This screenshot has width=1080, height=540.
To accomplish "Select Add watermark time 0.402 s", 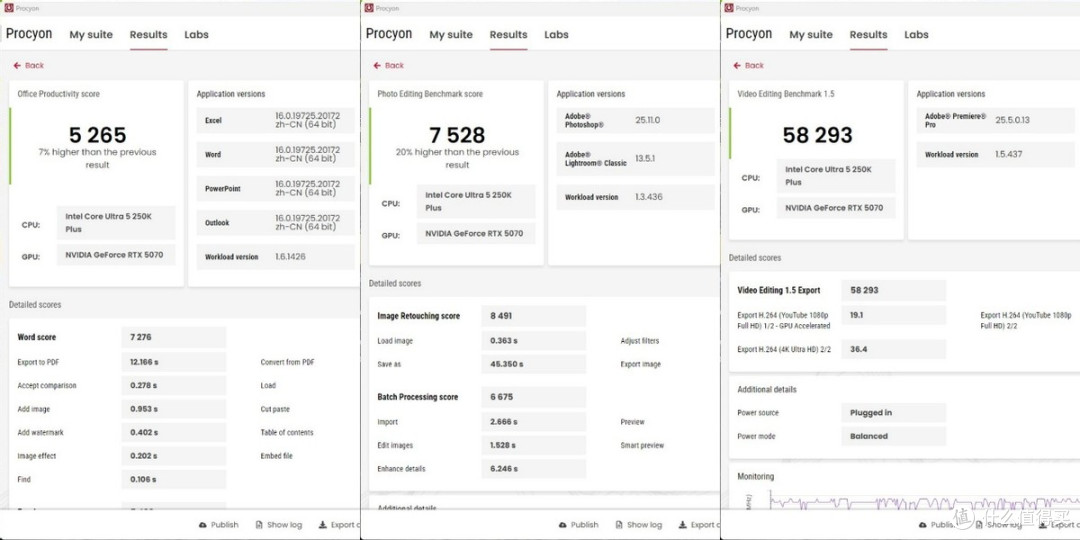I will click(x=174, y=433).
